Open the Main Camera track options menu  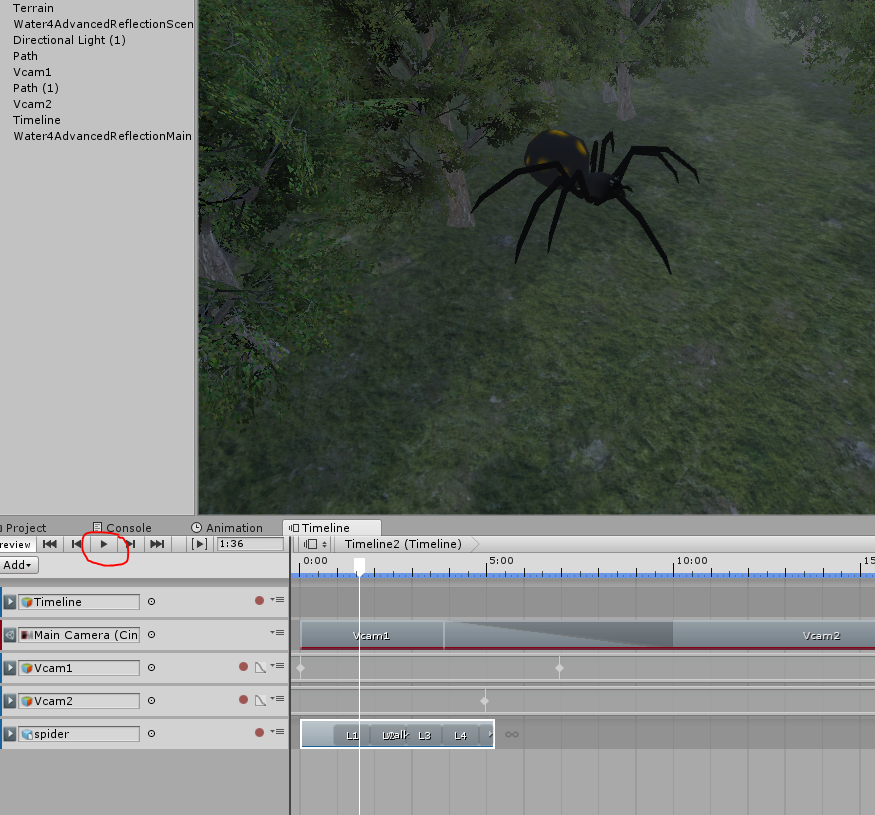pos(277,633)
